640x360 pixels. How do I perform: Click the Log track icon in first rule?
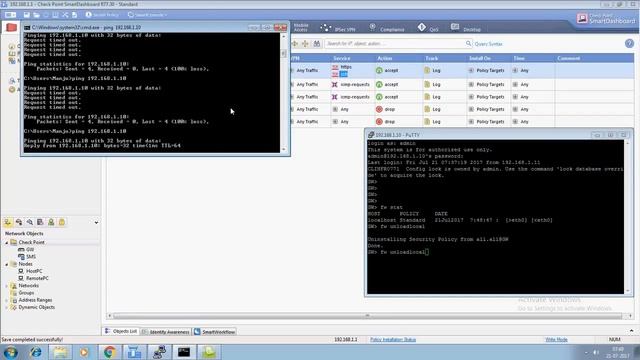(427, 71)
